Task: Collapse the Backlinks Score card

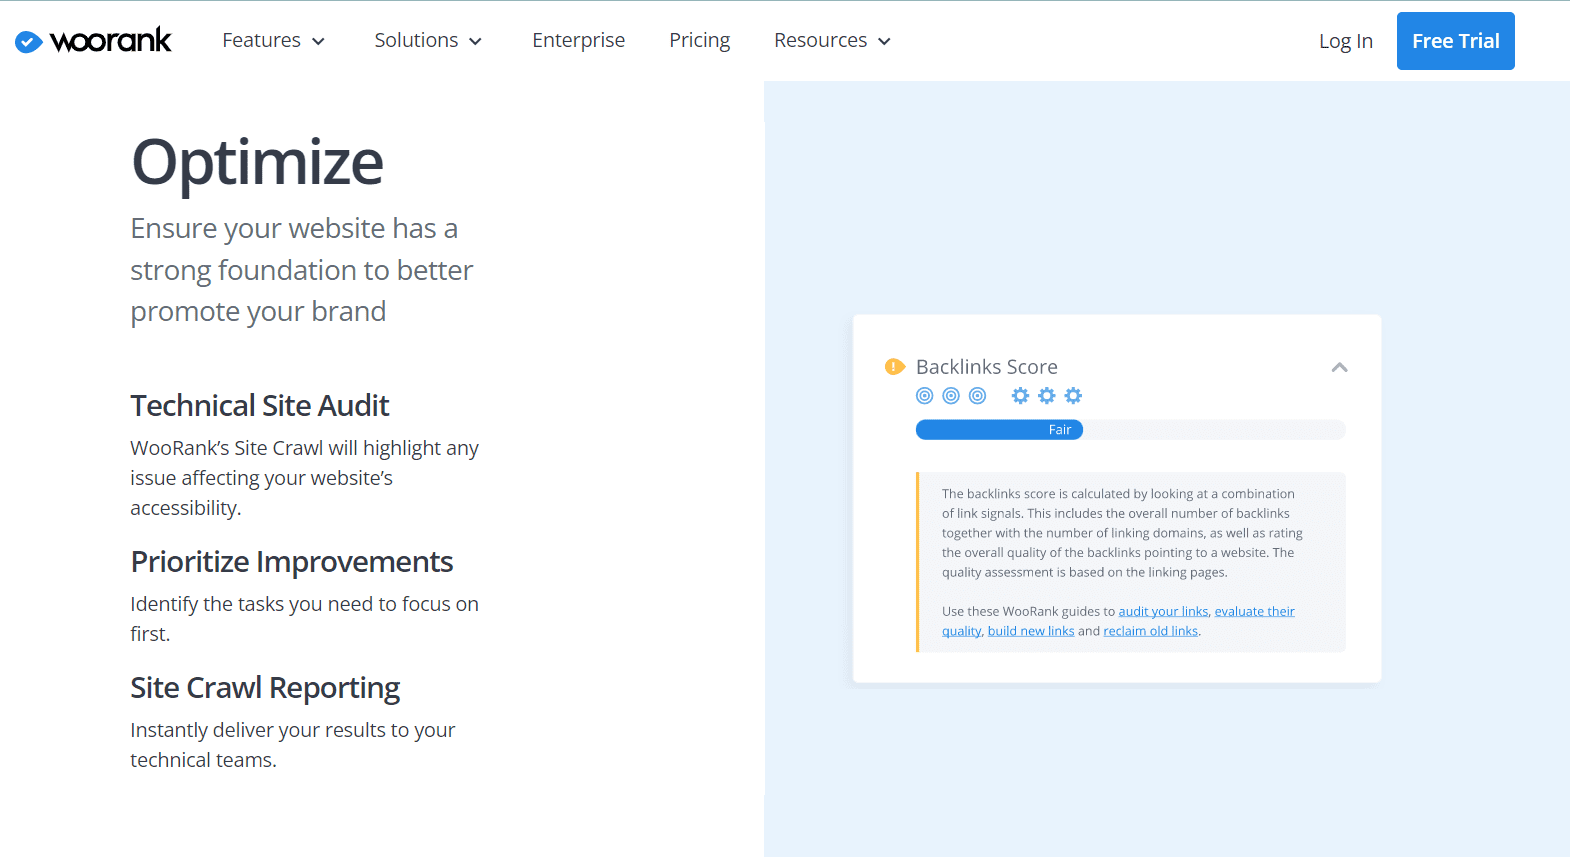Action: (1340, 368)
